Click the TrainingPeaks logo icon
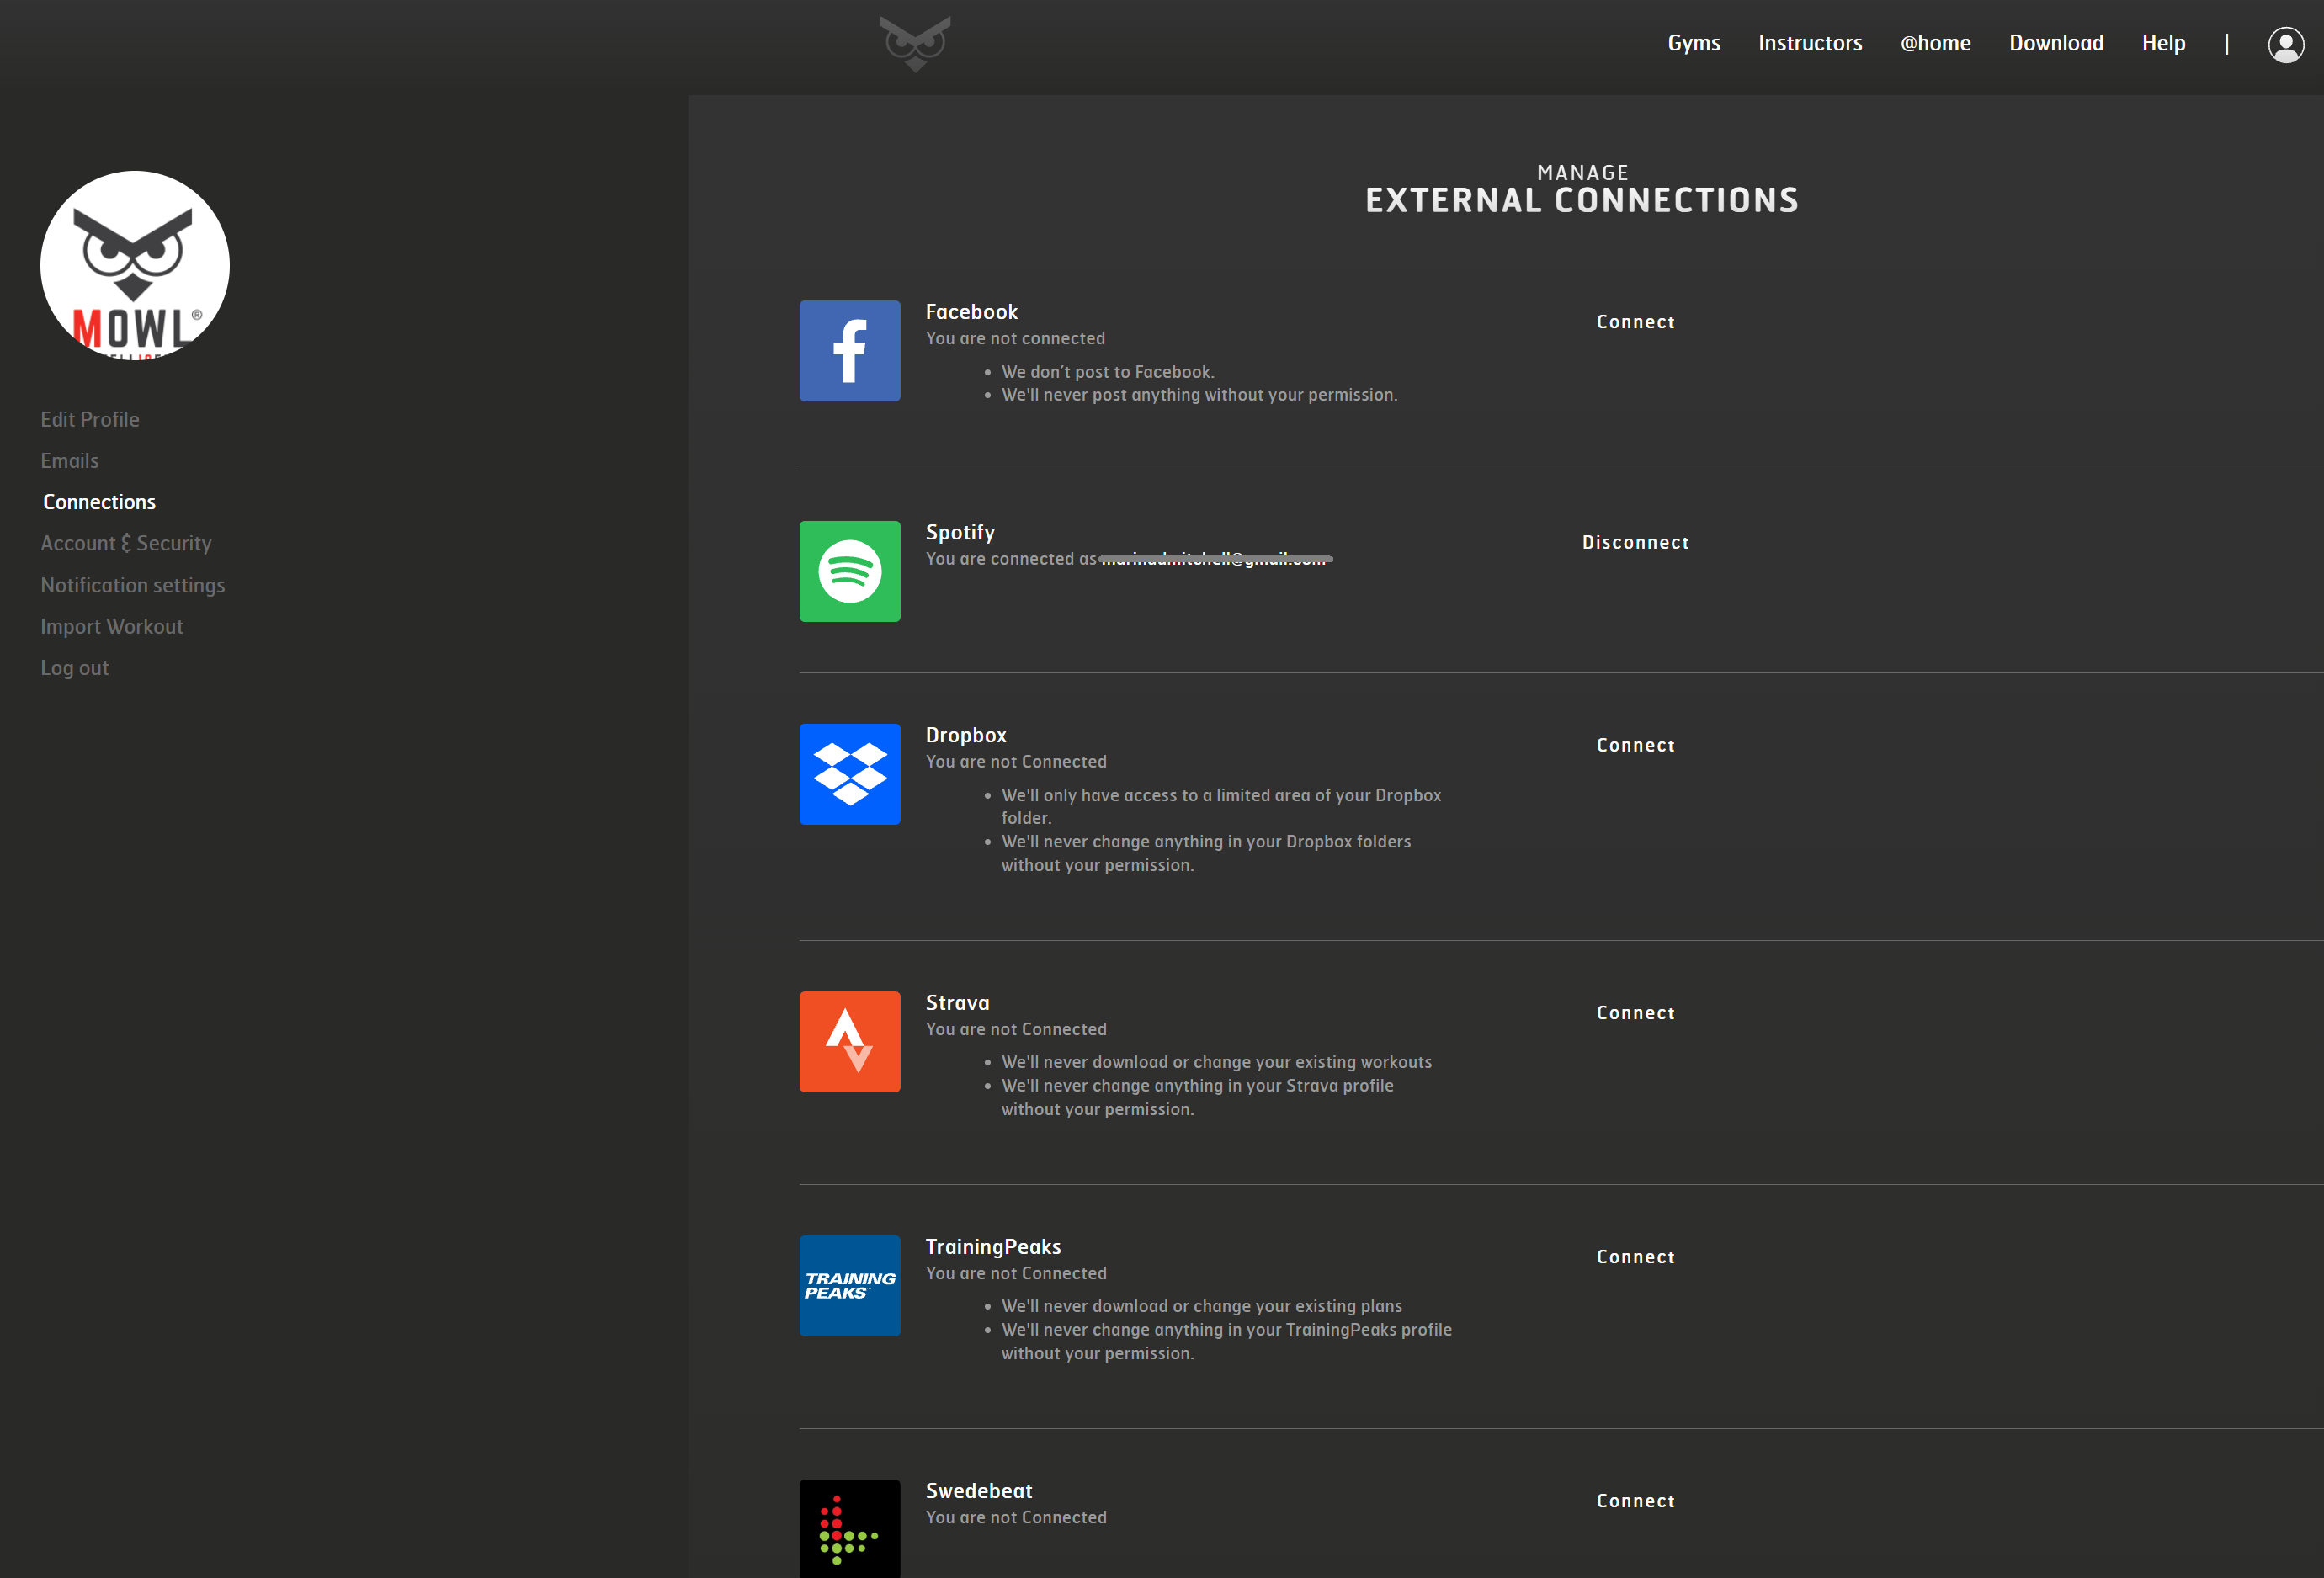 click(x=849, y=1286)
